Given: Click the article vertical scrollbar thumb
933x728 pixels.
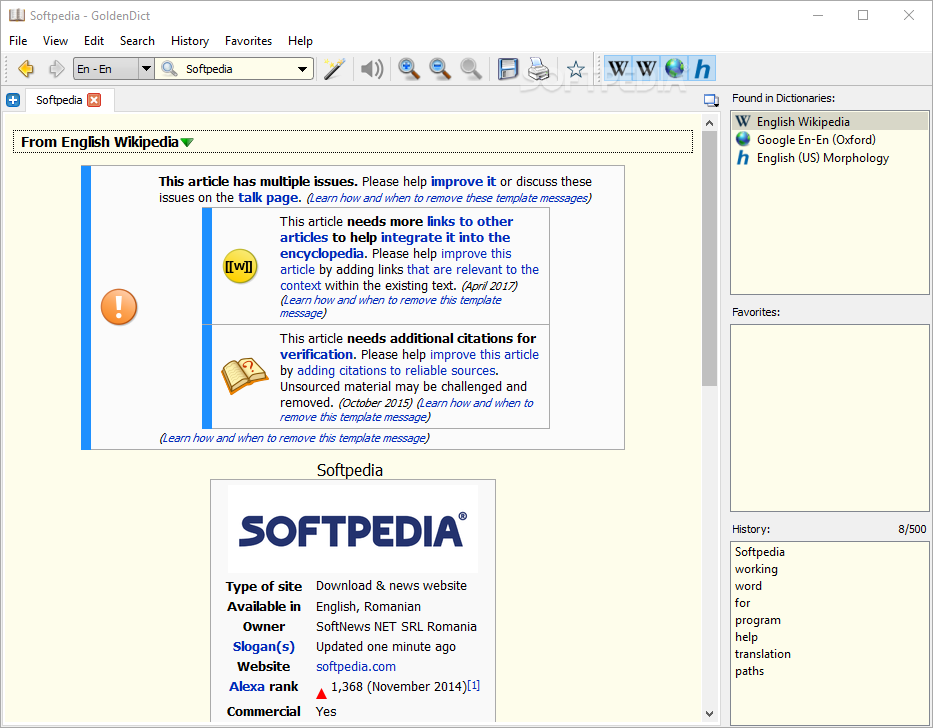Looking at the screenshot, I should (709, 258).
